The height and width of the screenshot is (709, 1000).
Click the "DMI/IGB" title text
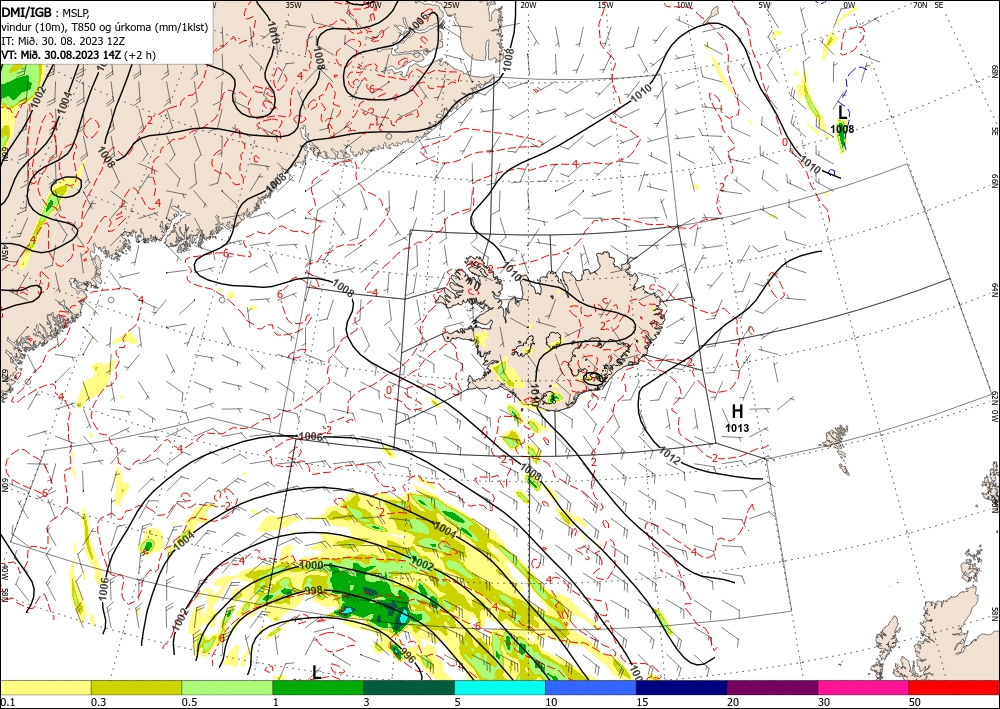tap(27, 11)
